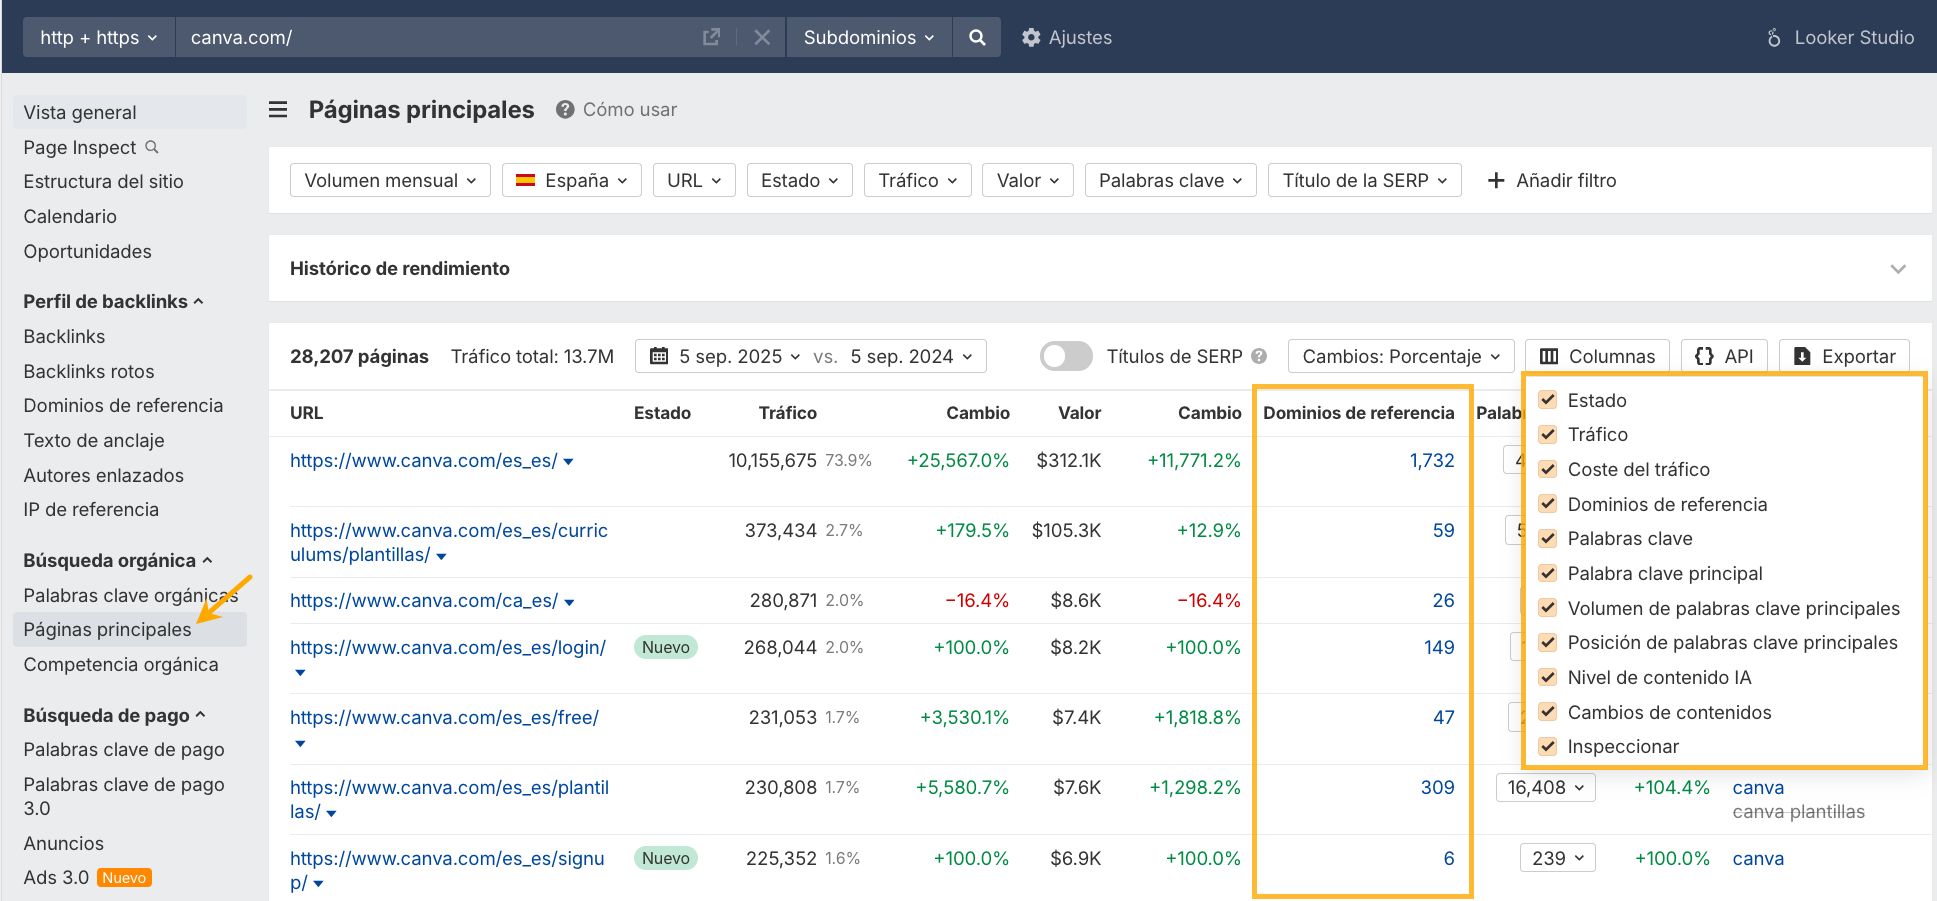Click the Exportar download icon

pos(1802,356)
